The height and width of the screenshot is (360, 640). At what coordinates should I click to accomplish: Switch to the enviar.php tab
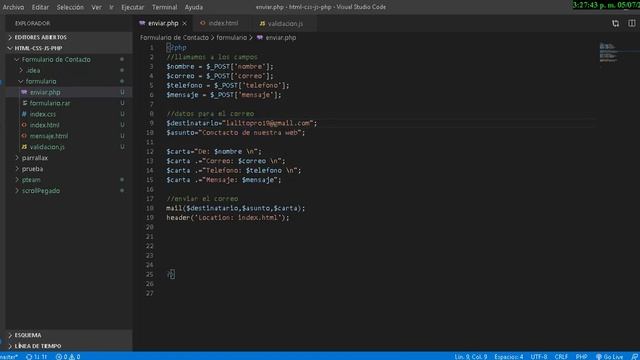pyautogui.click(x=163, y=23)
